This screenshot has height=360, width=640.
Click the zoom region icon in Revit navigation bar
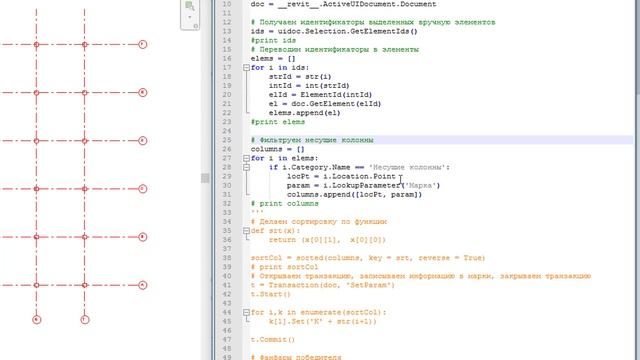coord(190,6)
